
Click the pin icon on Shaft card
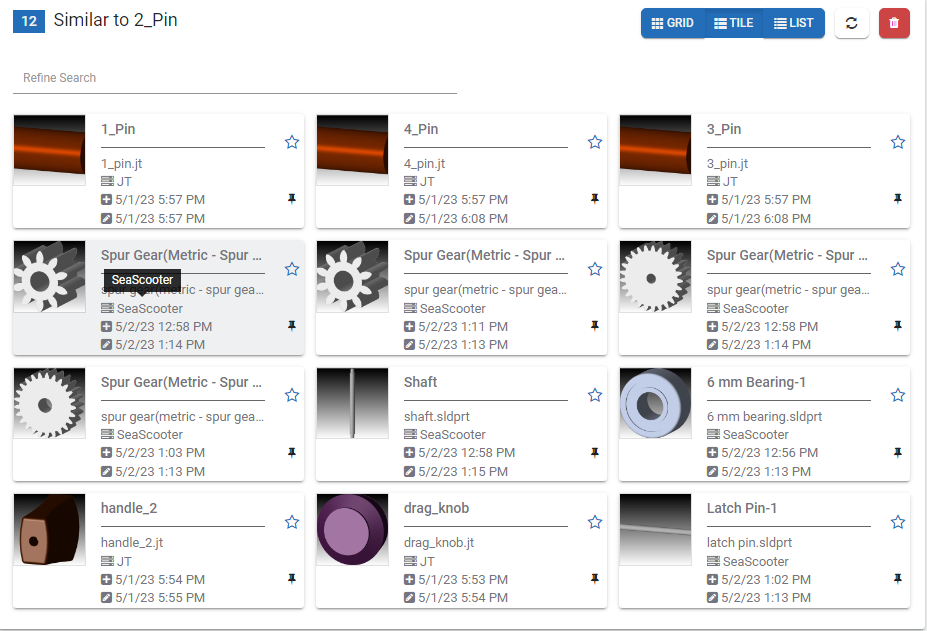click(x=594, y=452)
